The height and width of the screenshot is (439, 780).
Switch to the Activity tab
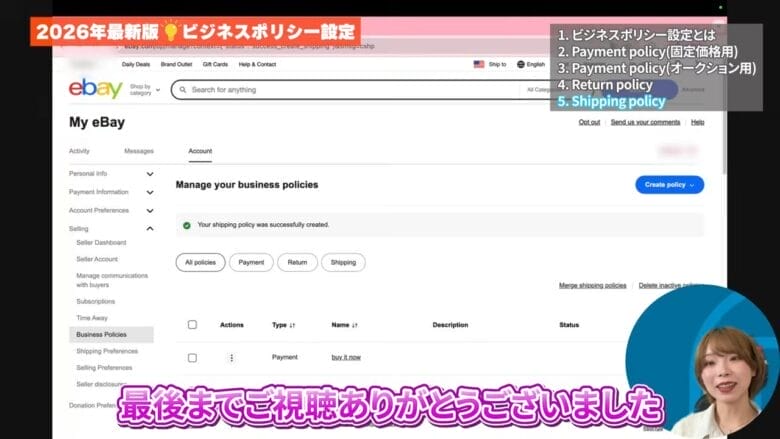pyautogui.click(x=79, y=151)
